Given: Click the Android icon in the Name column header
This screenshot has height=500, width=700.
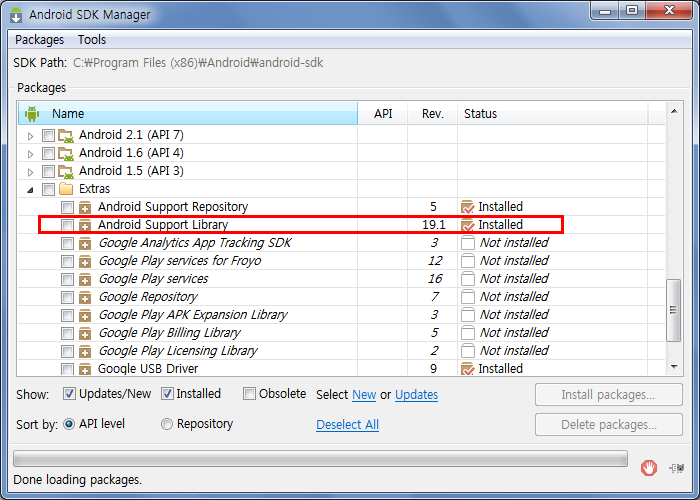Looking at the screenshot, I should point(32,114).
